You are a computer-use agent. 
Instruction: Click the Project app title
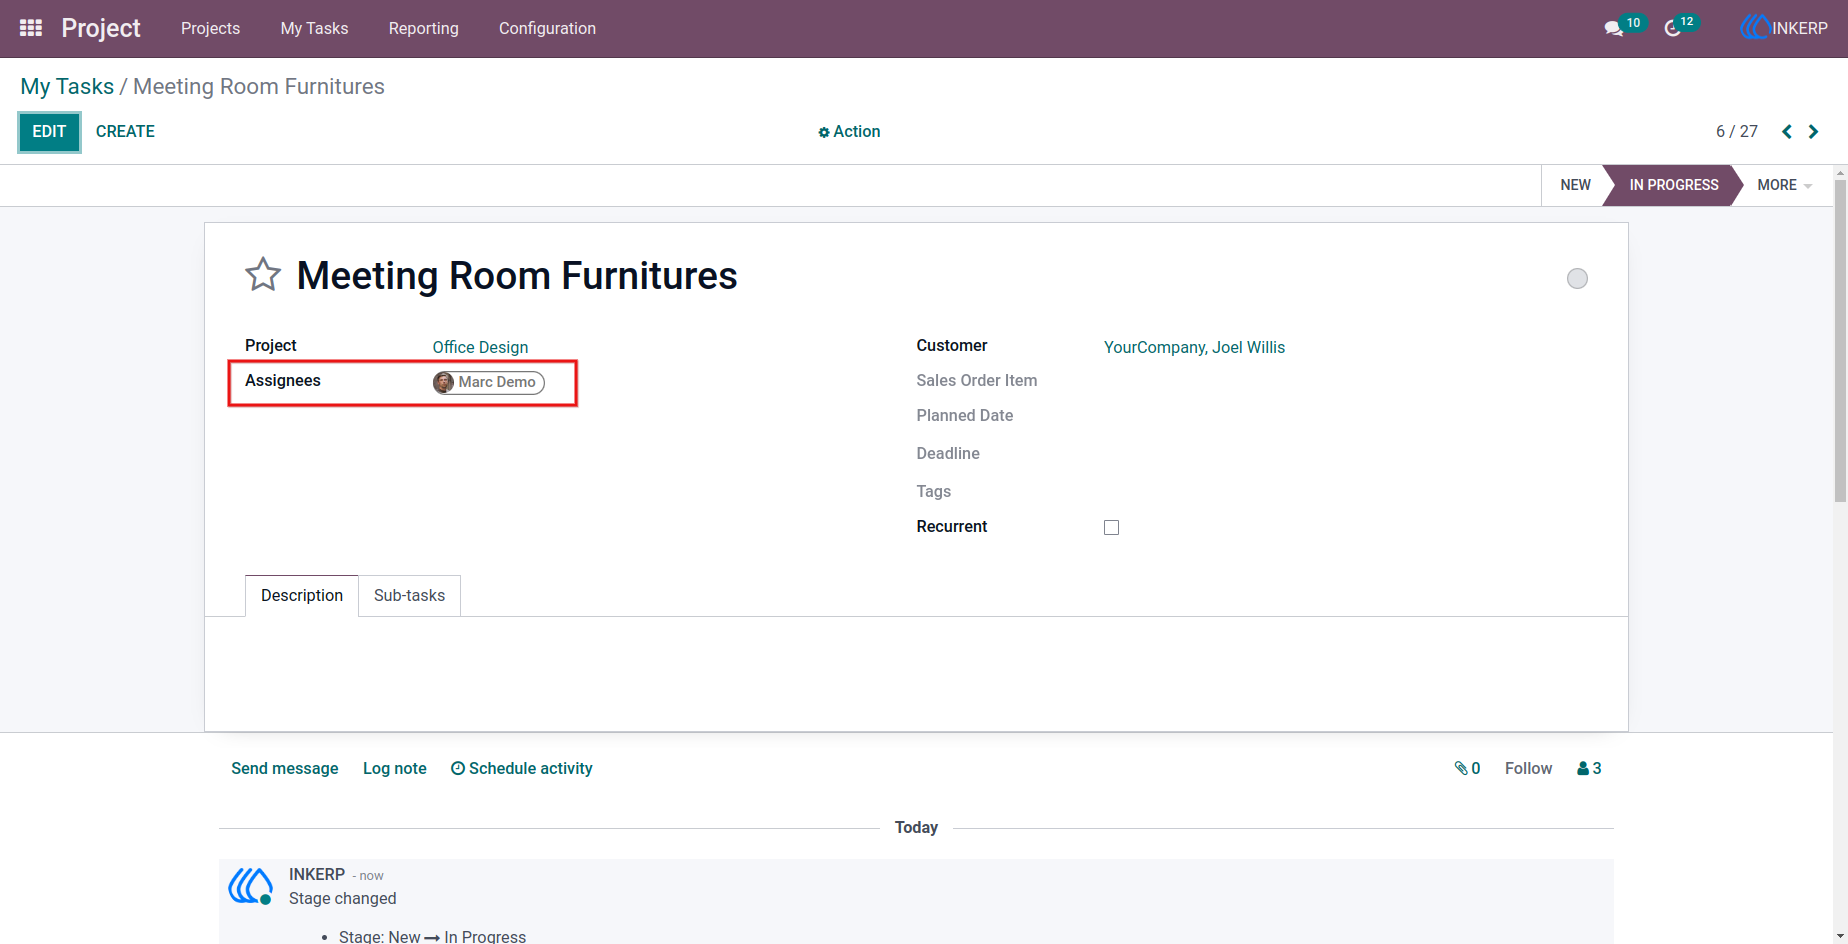[101, 28]
